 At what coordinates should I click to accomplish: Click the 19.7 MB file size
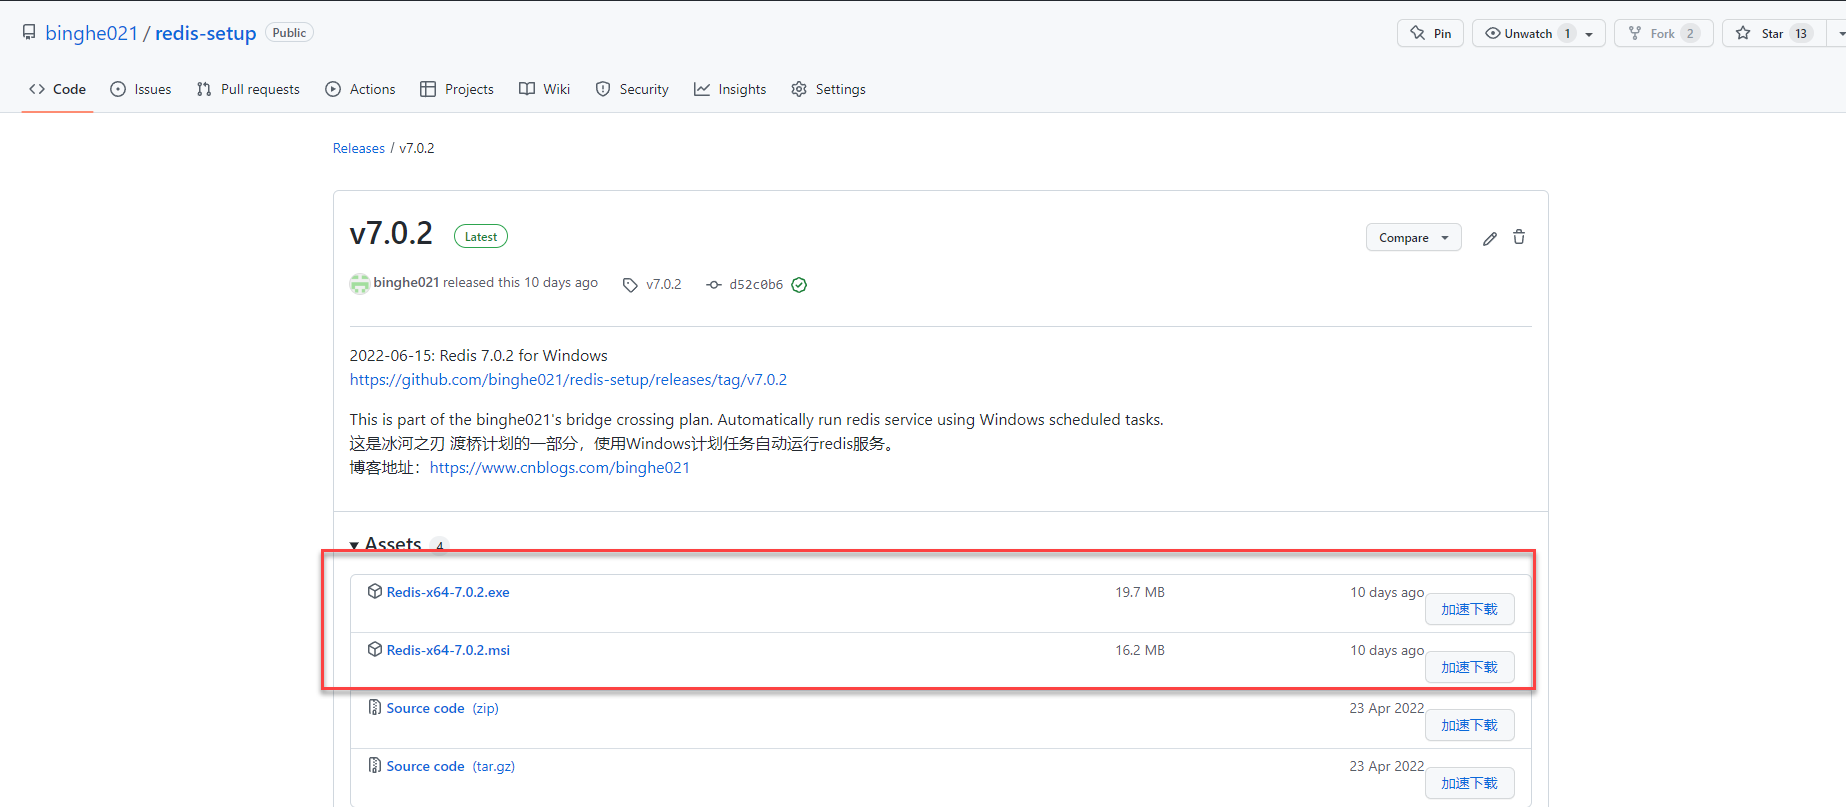[1140, 592]
